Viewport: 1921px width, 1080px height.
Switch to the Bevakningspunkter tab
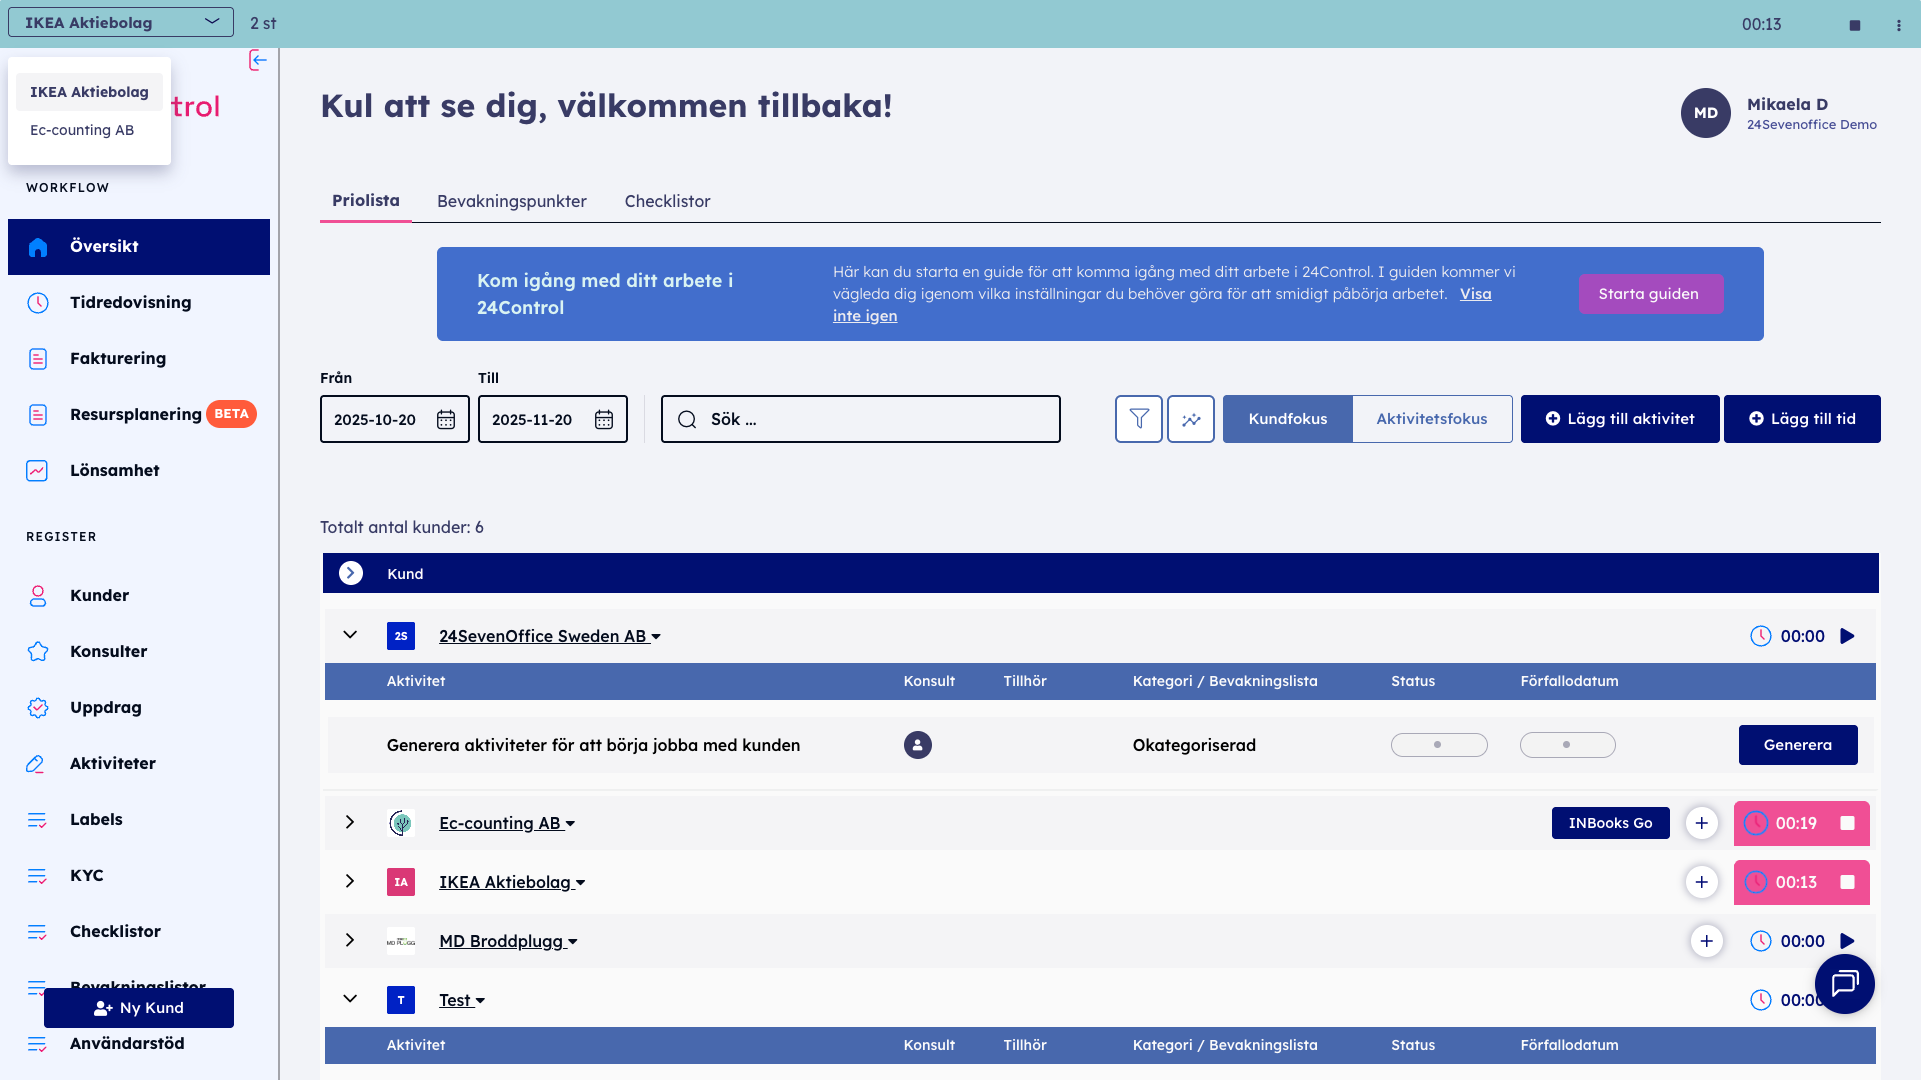511,201
